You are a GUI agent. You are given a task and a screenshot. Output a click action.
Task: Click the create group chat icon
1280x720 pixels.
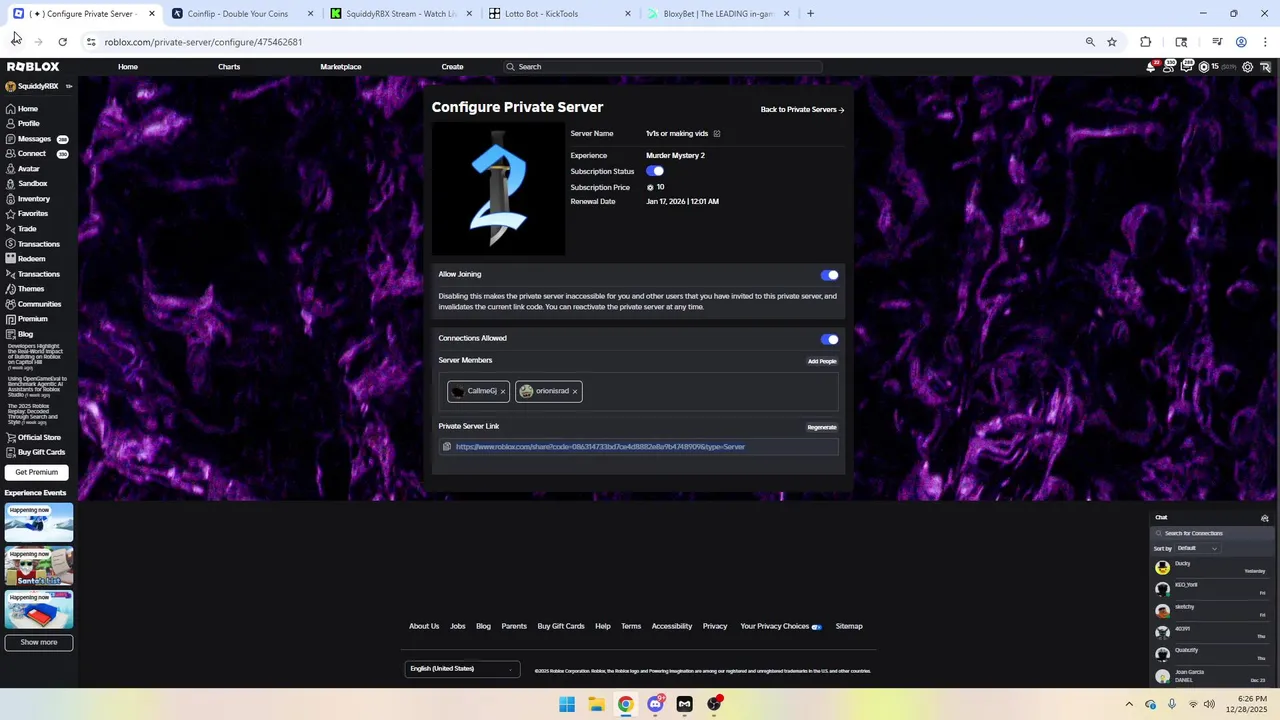click(x=1265, y=518)
